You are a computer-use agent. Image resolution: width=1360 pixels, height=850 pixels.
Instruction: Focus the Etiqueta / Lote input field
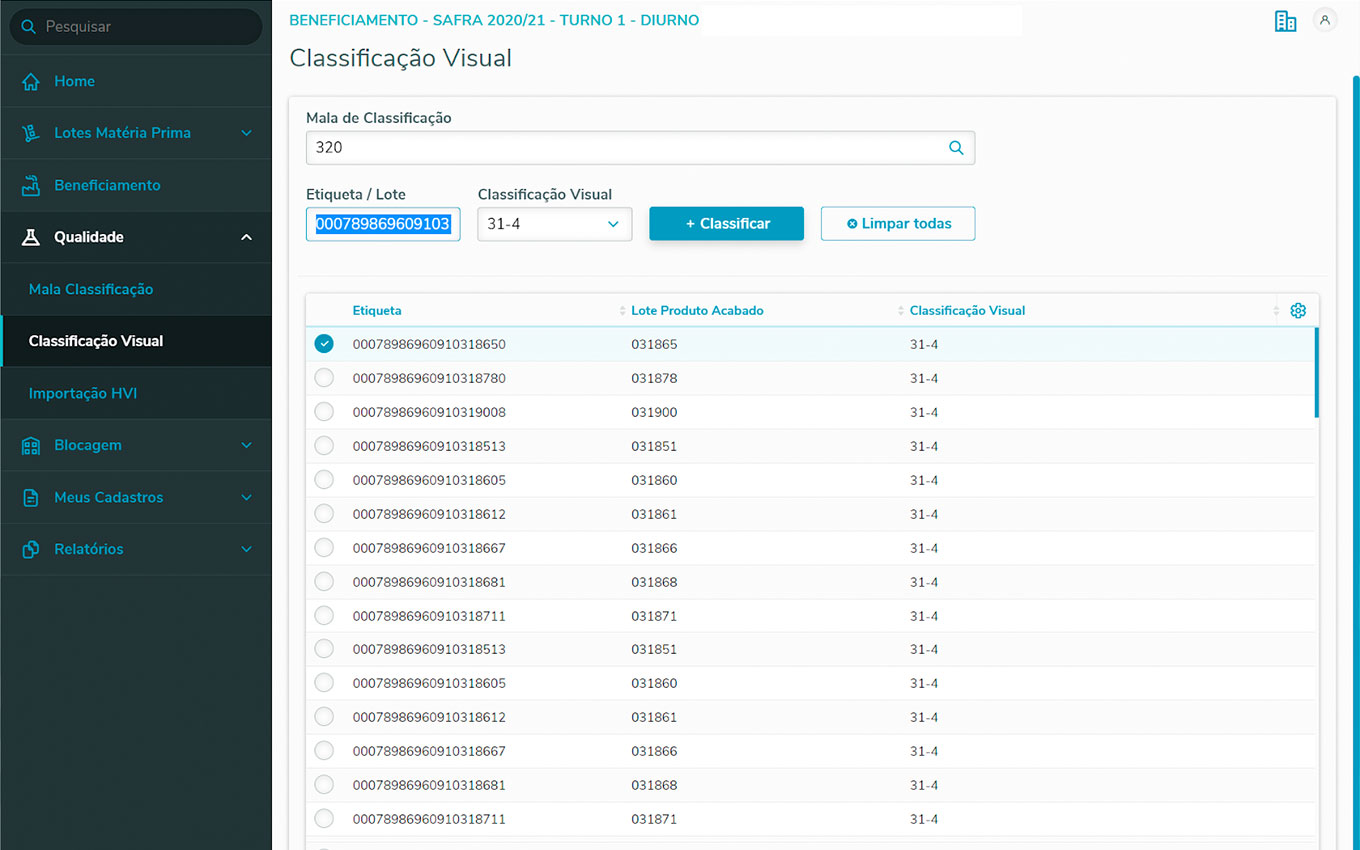[383, 224]
